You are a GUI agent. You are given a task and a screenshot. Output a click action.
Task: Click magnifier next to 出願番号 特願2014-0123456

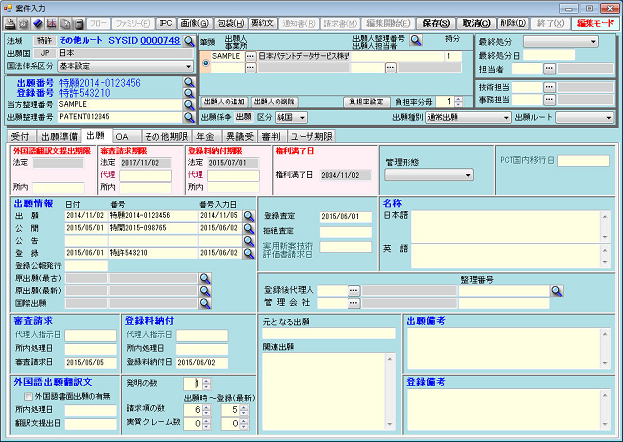click(189, 82)
